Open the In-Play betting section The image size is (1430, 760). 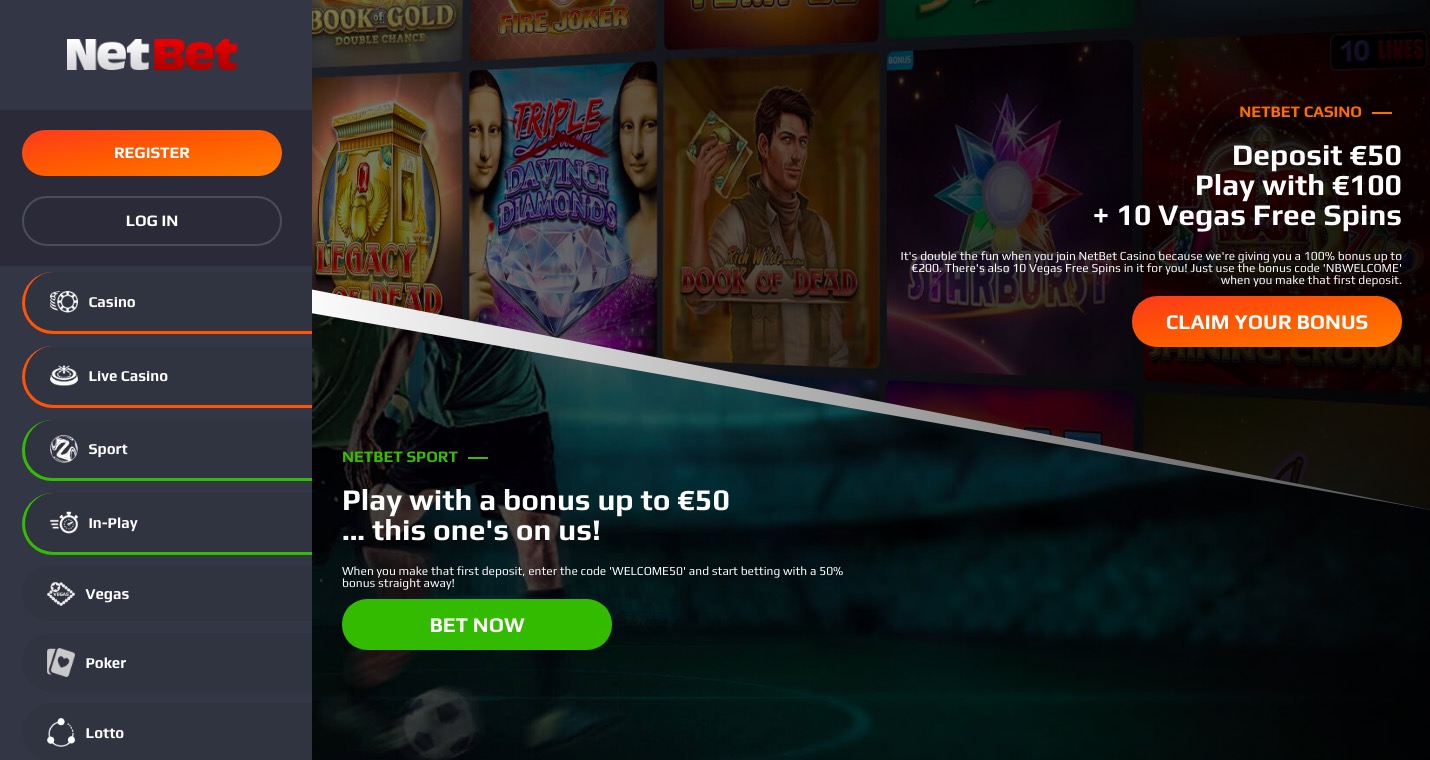tap(167, 523)
